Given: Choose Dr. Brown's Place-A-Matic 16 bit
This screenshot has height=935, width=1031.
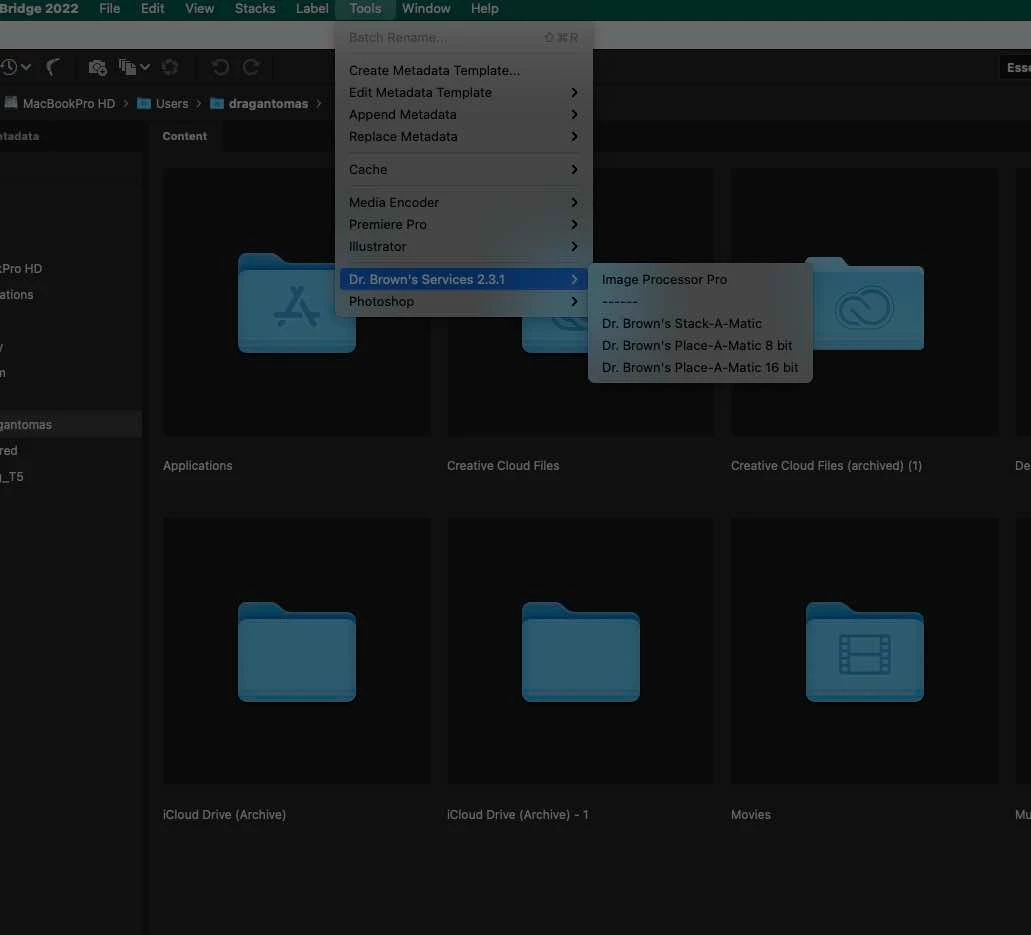Looking at the screenshot, I should [x=700, y=368].
